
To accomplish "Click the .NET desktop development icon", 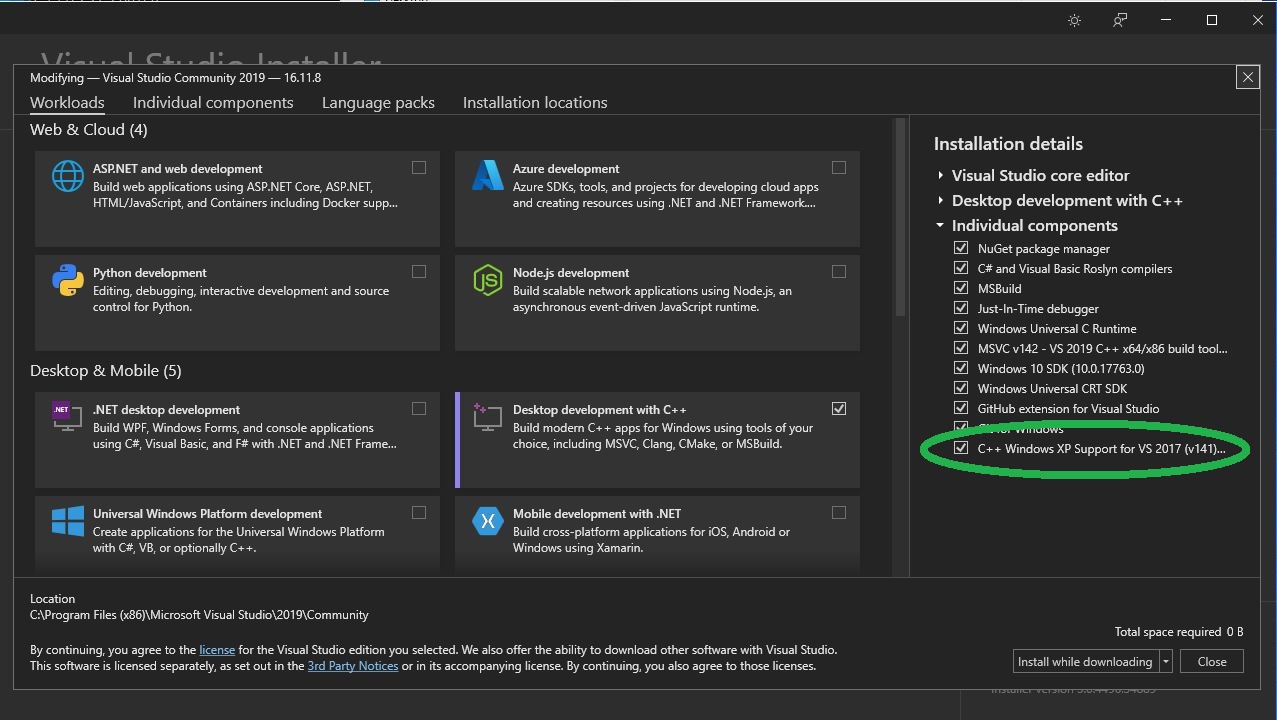I will pyautogui.click(x=66, y=416).
